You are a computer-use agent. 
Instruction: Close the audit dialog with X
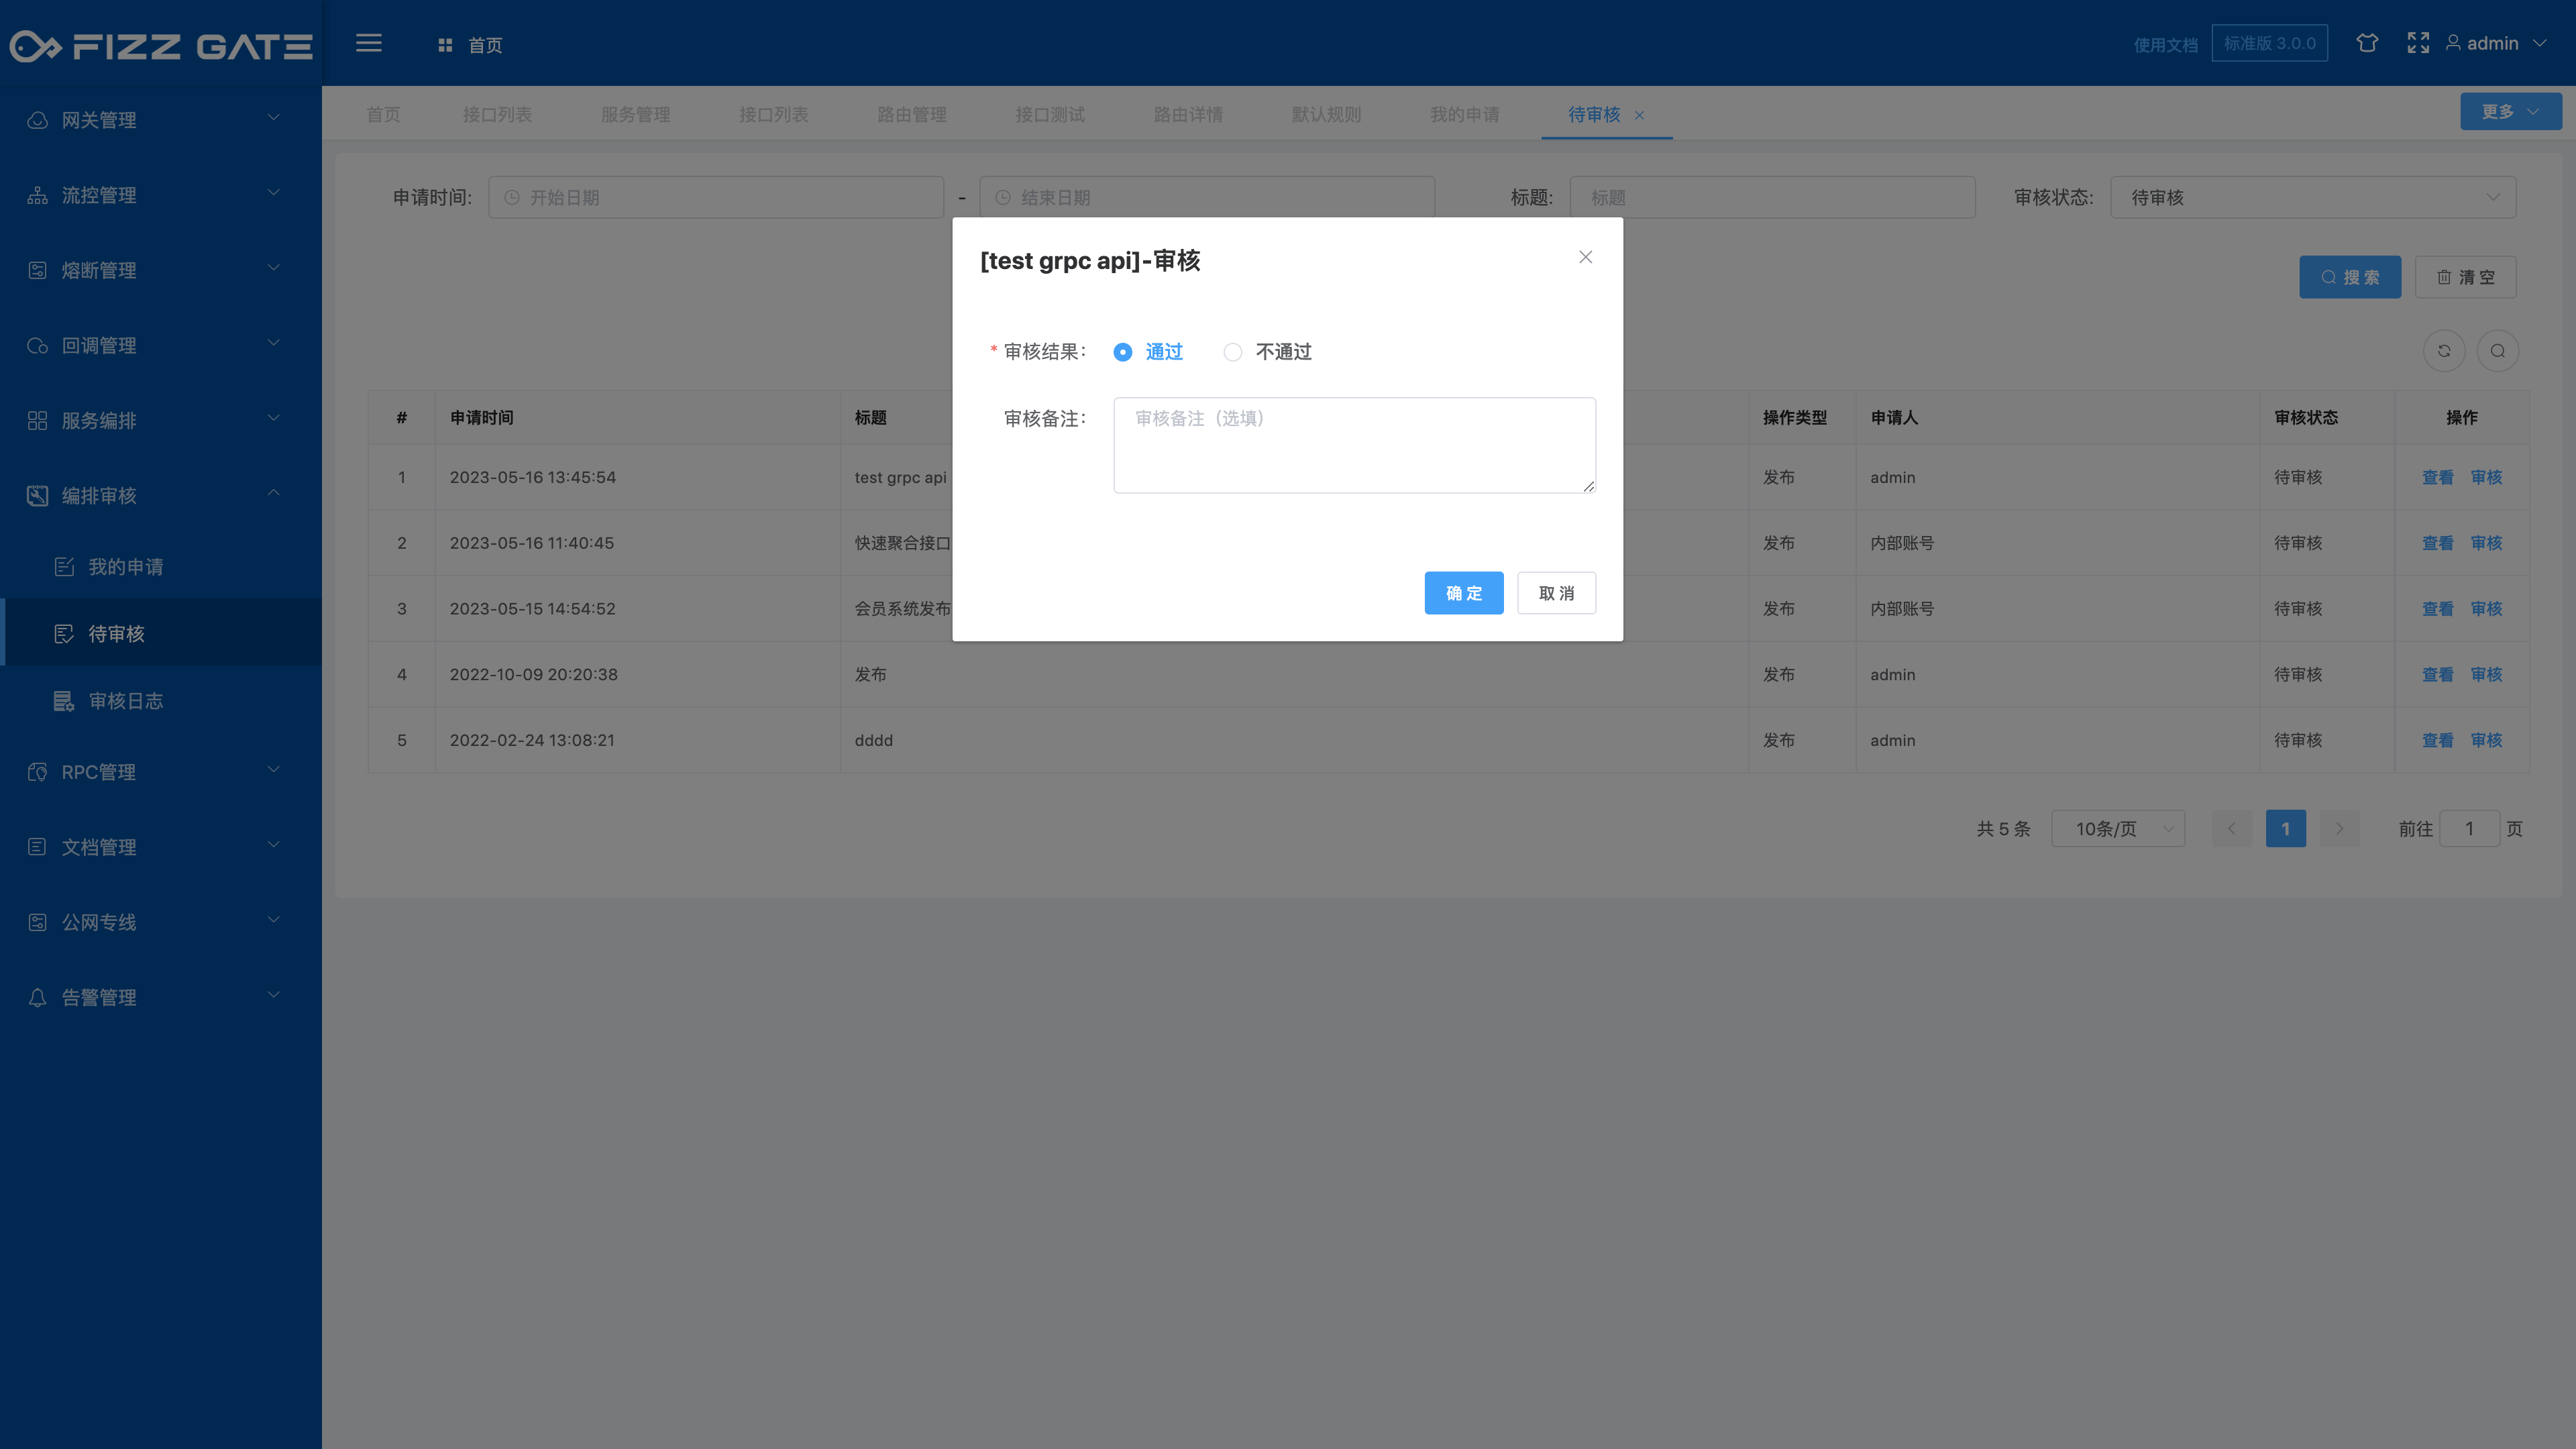click(x=1585, y=257)
